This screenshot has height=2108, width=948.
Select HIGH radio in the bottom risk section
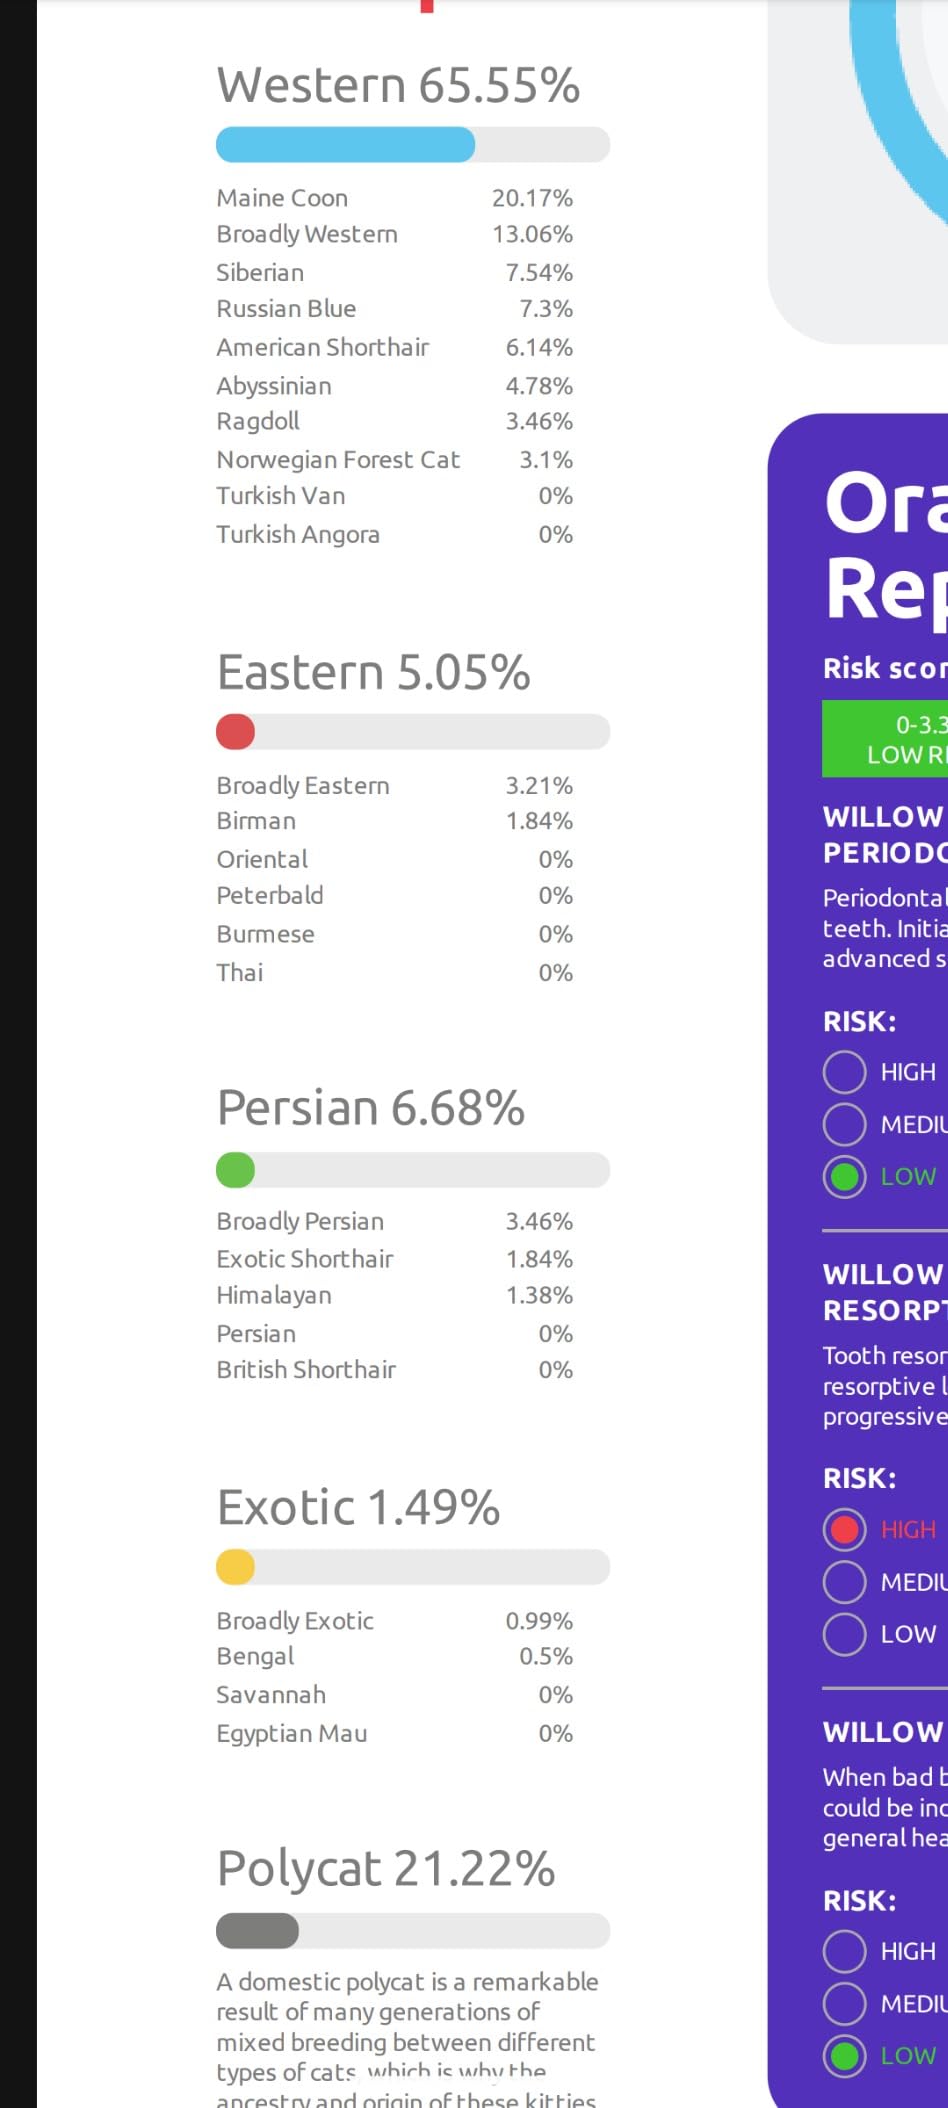pos(845,1951)
